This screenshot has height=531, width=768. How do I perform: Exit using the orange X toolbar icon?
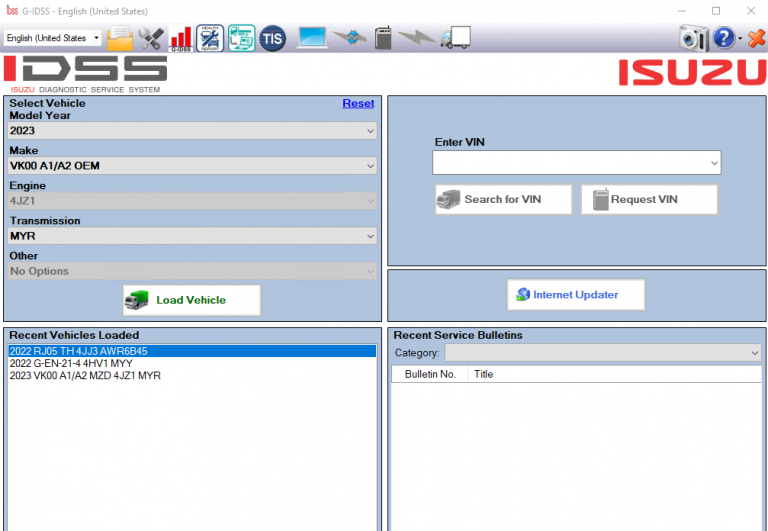click(757, 38)
